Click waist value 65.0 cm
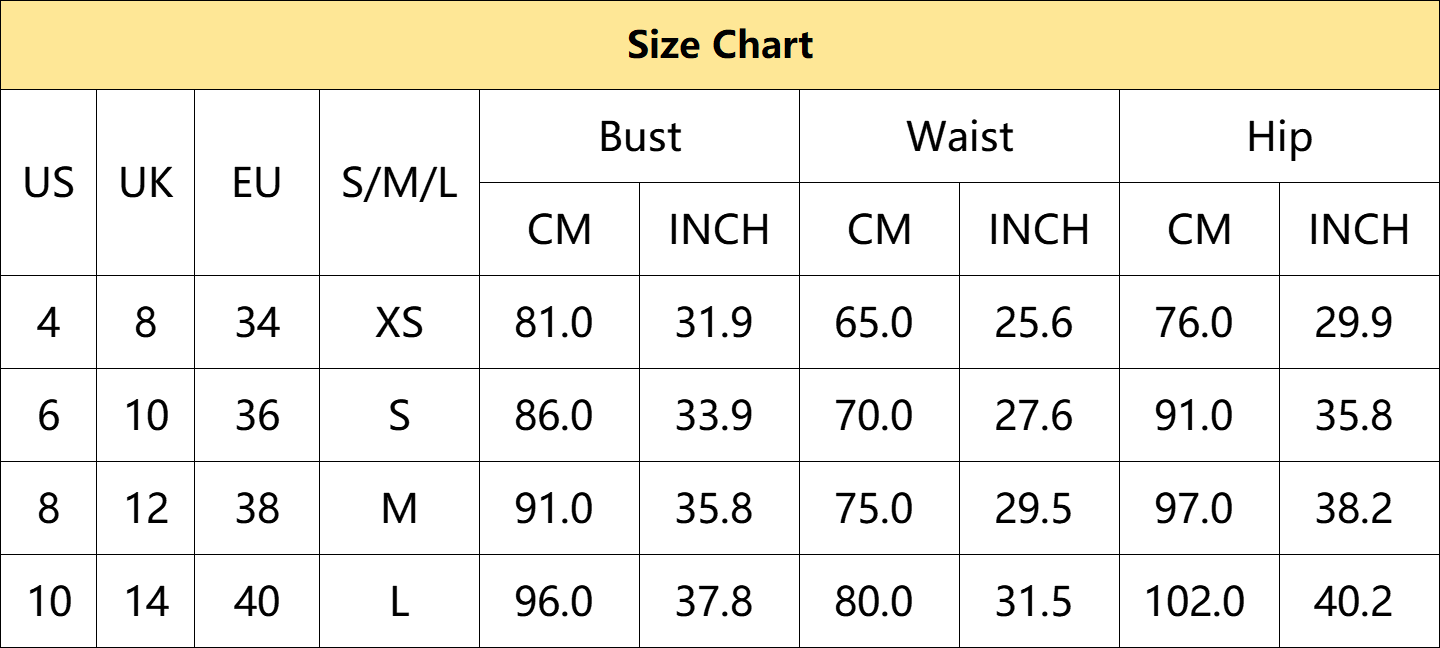This screenshot has height=648, width=1440. (879, 322)
